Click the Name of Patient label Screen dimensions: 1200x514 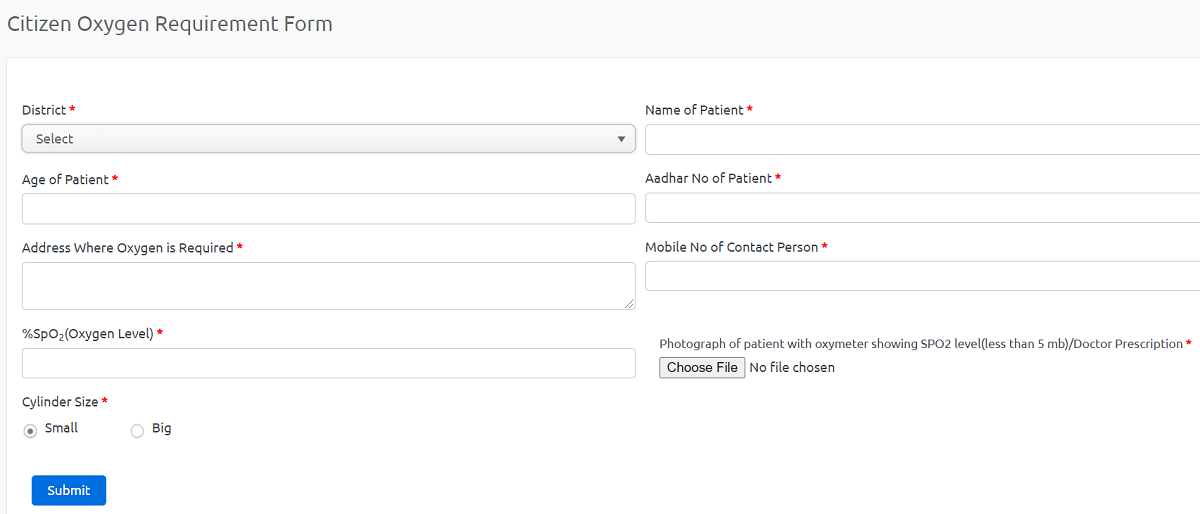click(x=695, y=110)
